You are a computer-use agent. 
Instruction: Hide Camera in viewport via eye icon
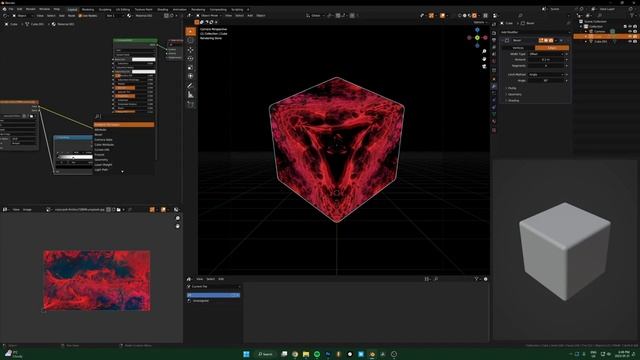click(x=630, y=31)
